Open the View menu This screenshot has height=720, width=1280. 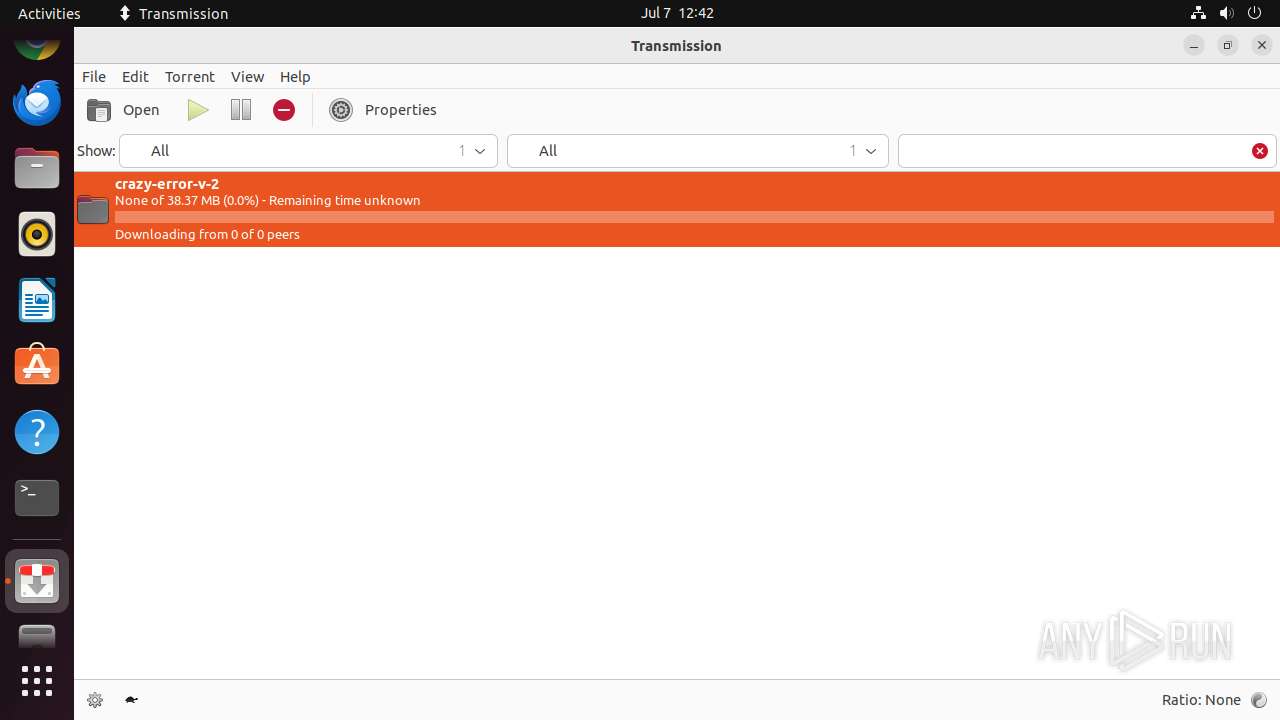[x=247, y=76]
